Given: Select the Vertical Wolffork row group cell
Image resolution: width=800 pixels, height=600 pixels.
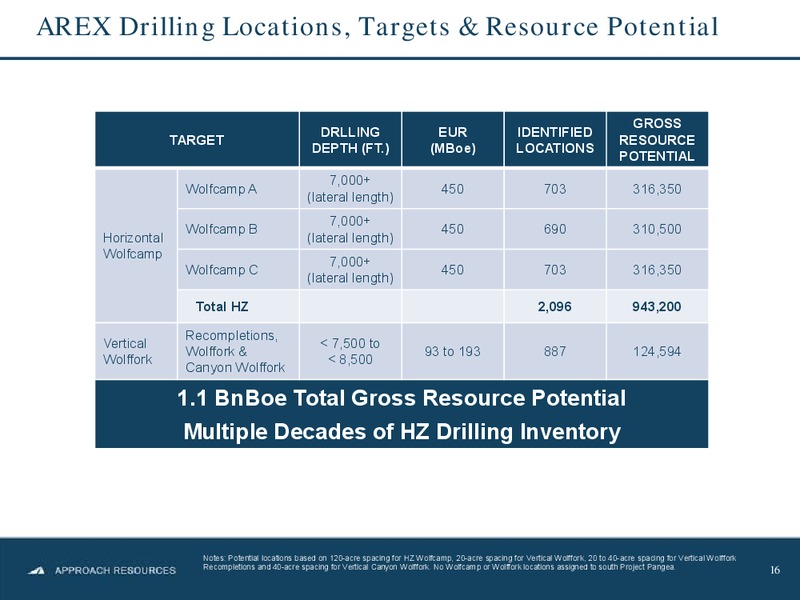Looking at the screenshot, I should [x=136, y=352].
